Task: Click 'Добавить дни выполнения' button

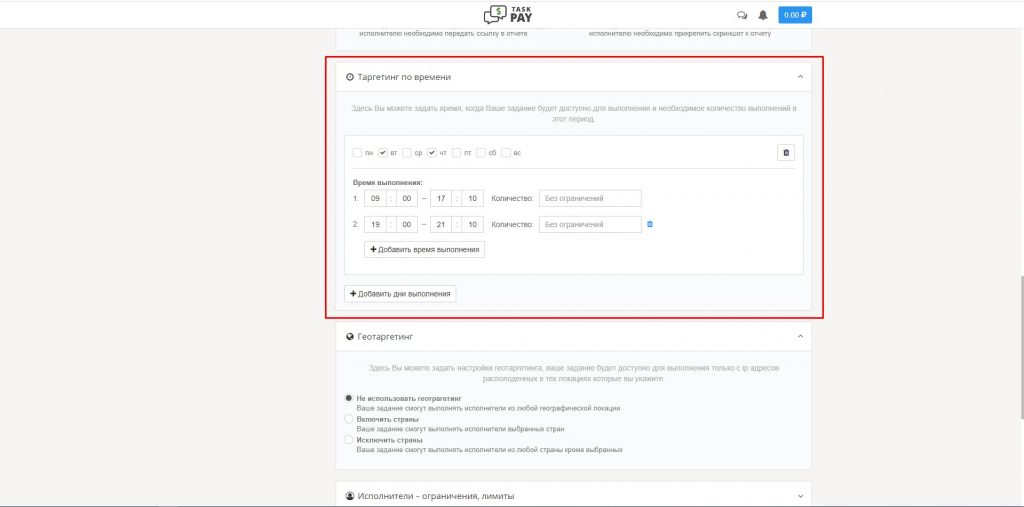Action: coord(400,294)
